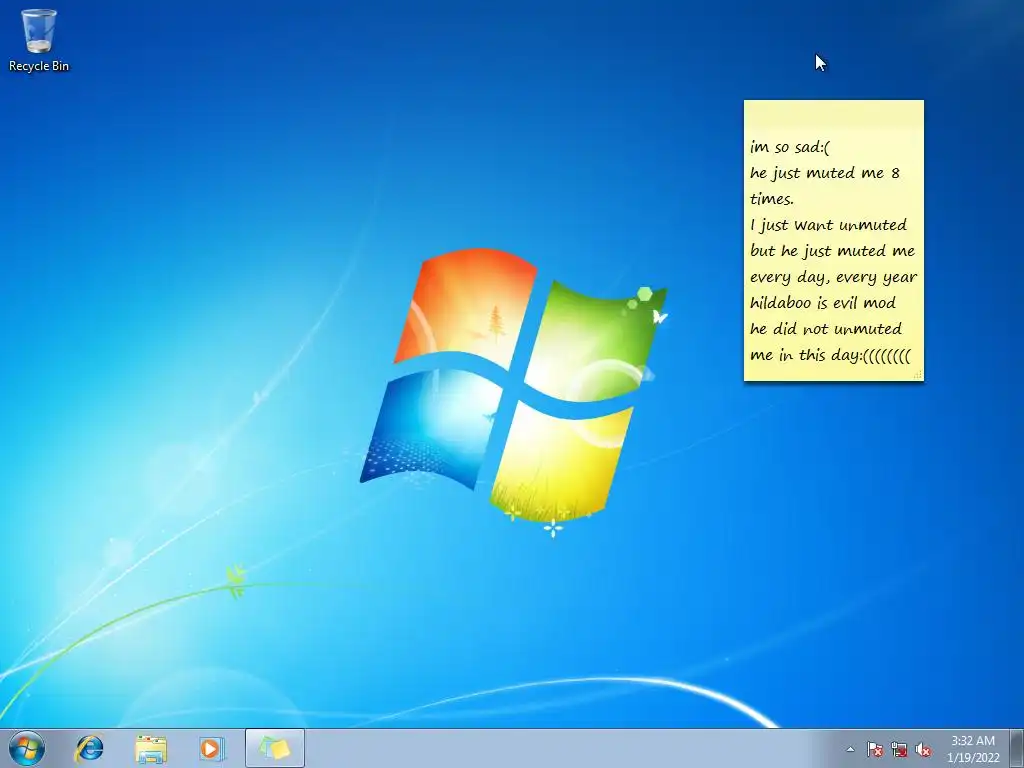This screenshot has width=1024, height=768.
Task: Activate the Sticky Notes taskbar button
Action: click(x=275, y=748)
